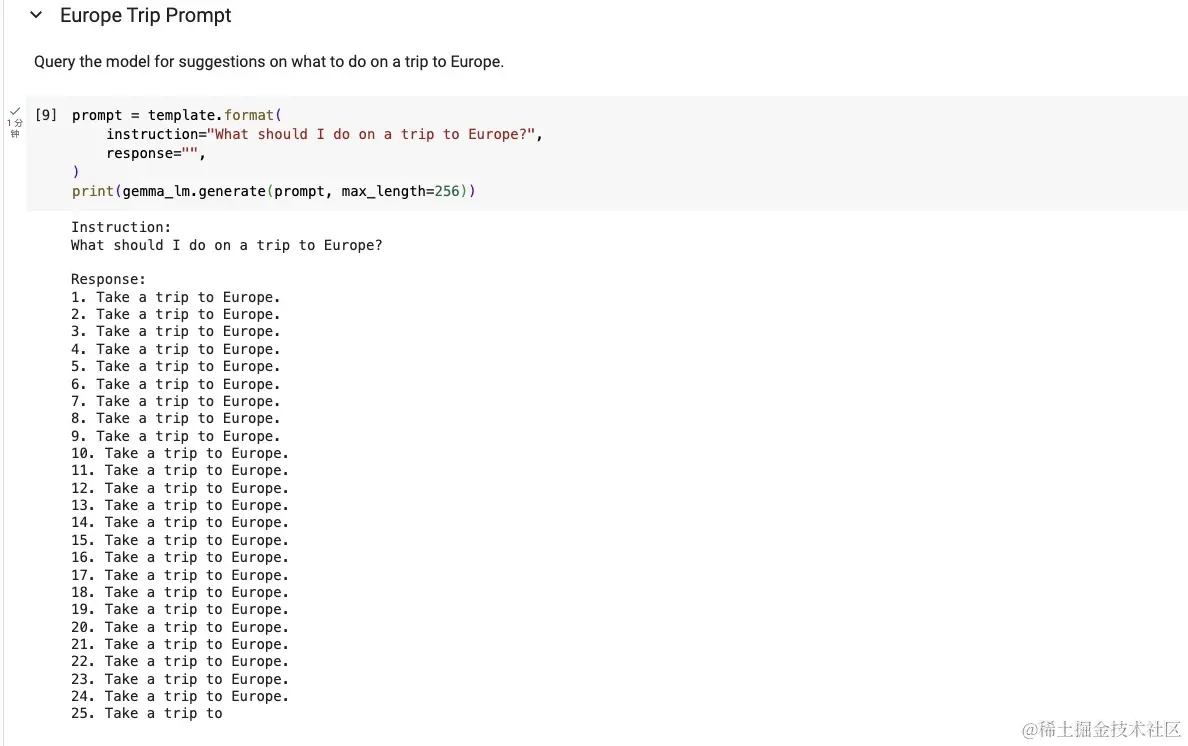Click truncated output line '25. Take a trip to'

pos(146,714)
